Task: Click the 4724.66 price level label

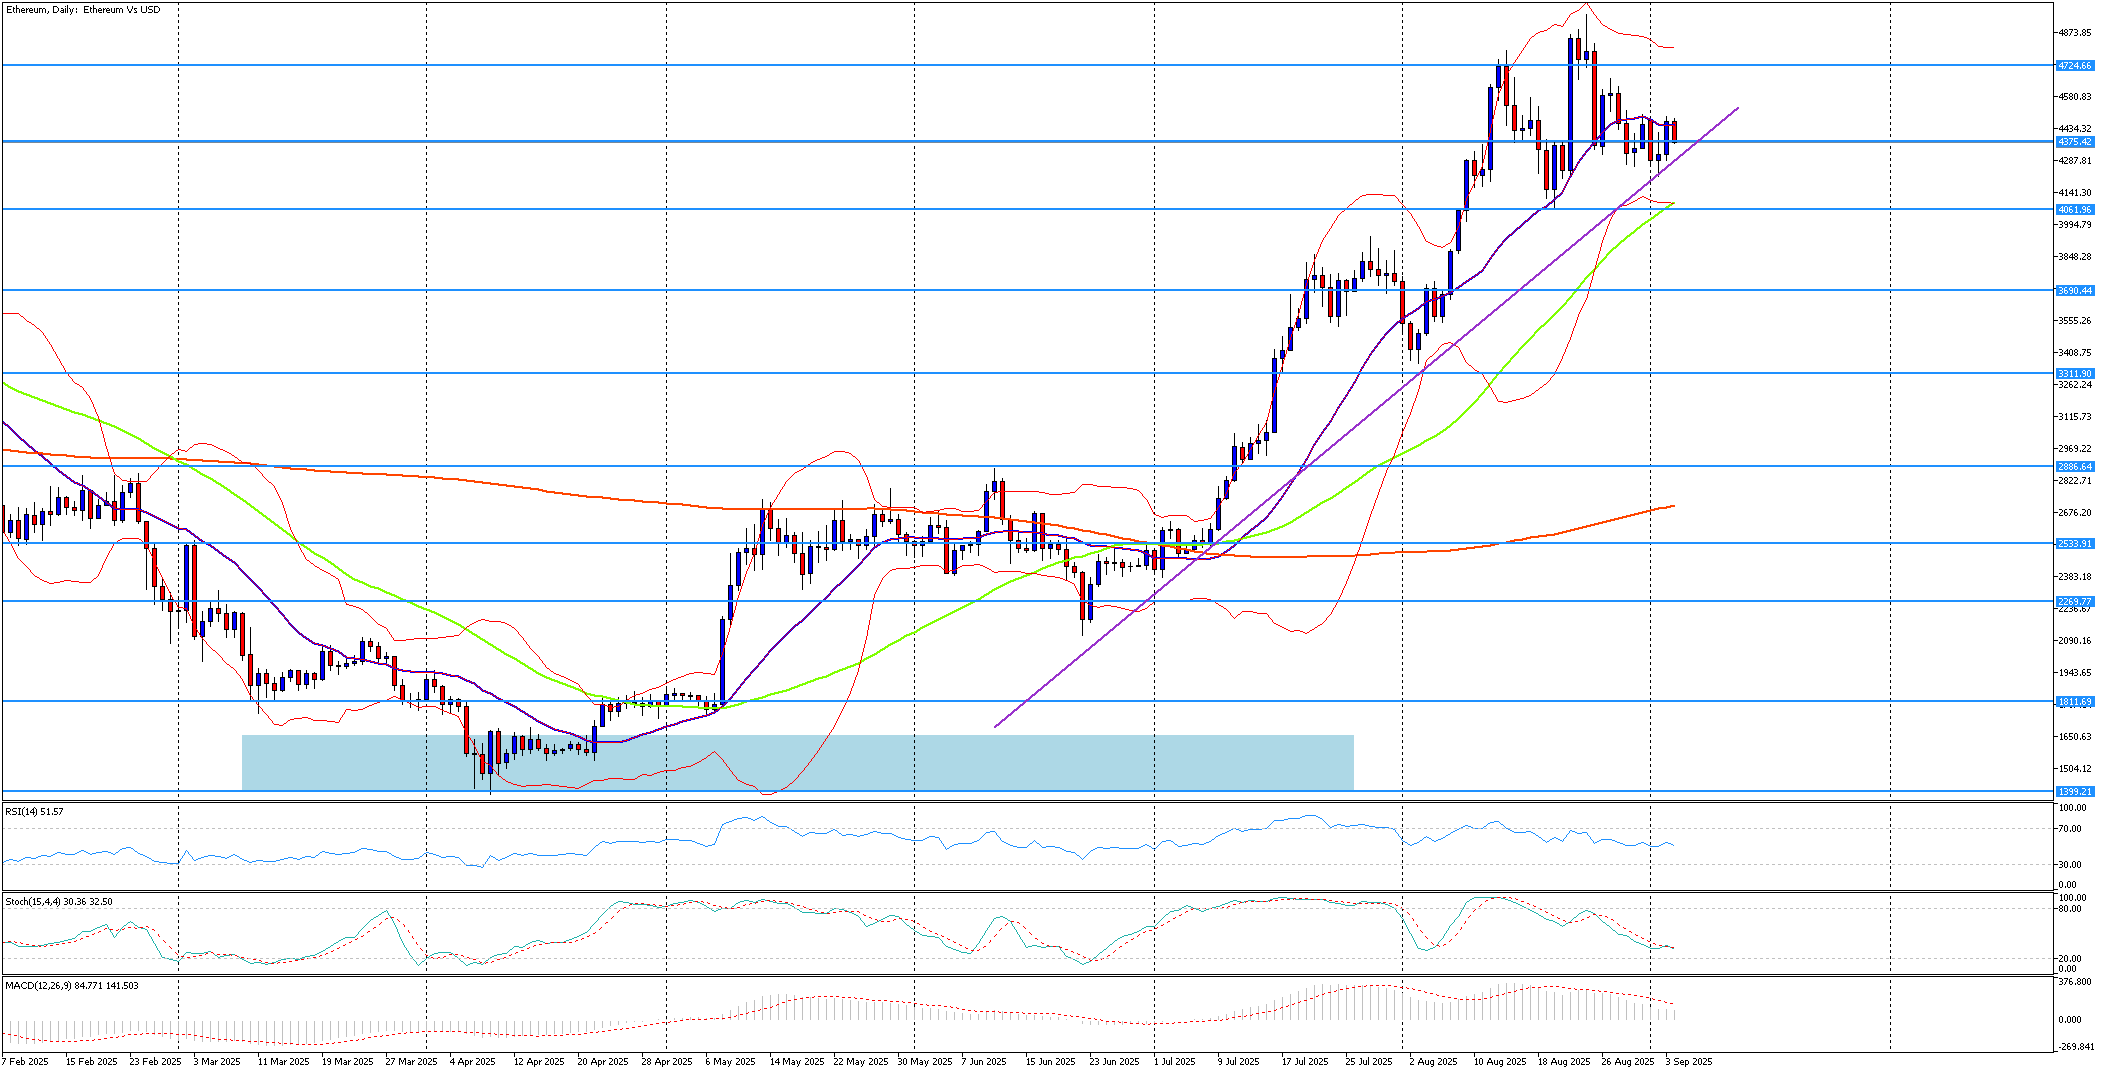Action: [2074, 66]
